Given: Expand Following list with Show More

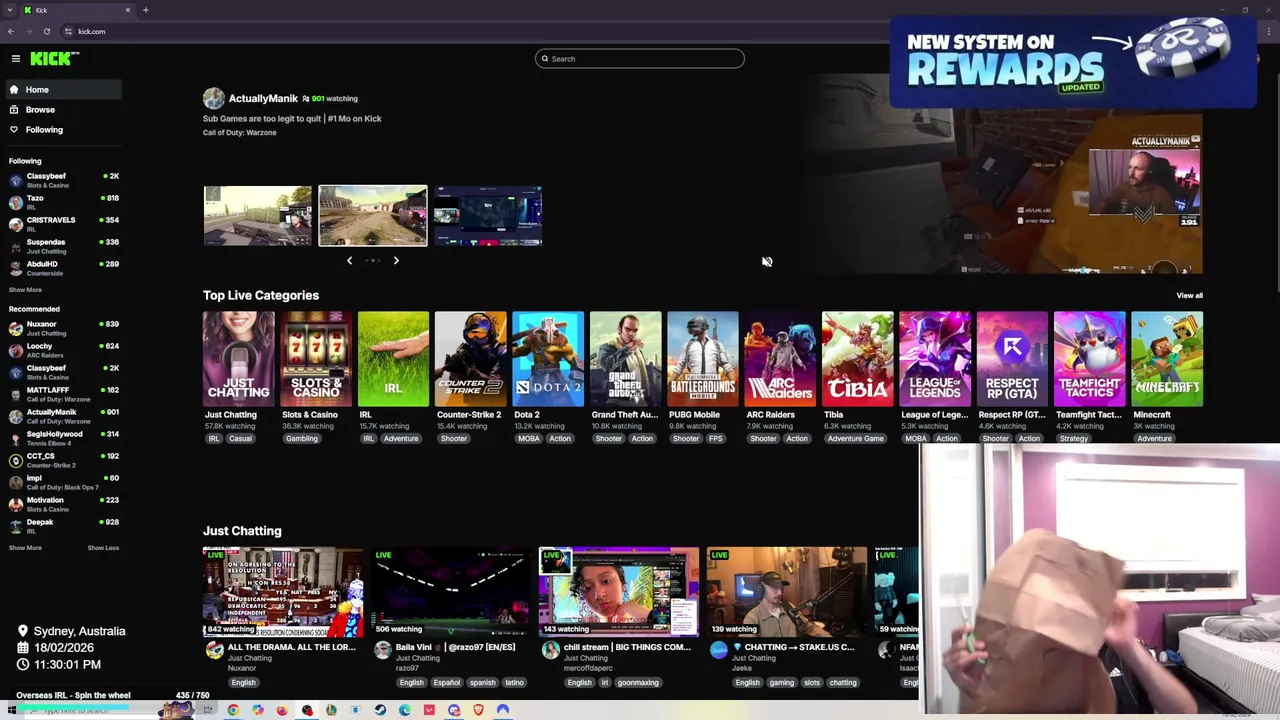Looking at the screenshot, I should tap(25, 290).
